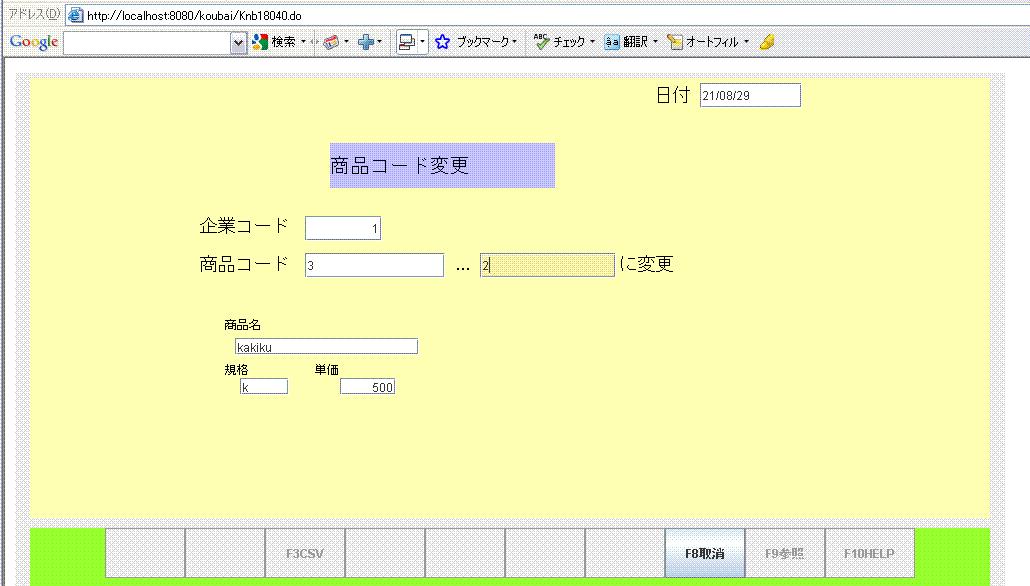Click the 商品名 field showing kakiku

point(326,346)
